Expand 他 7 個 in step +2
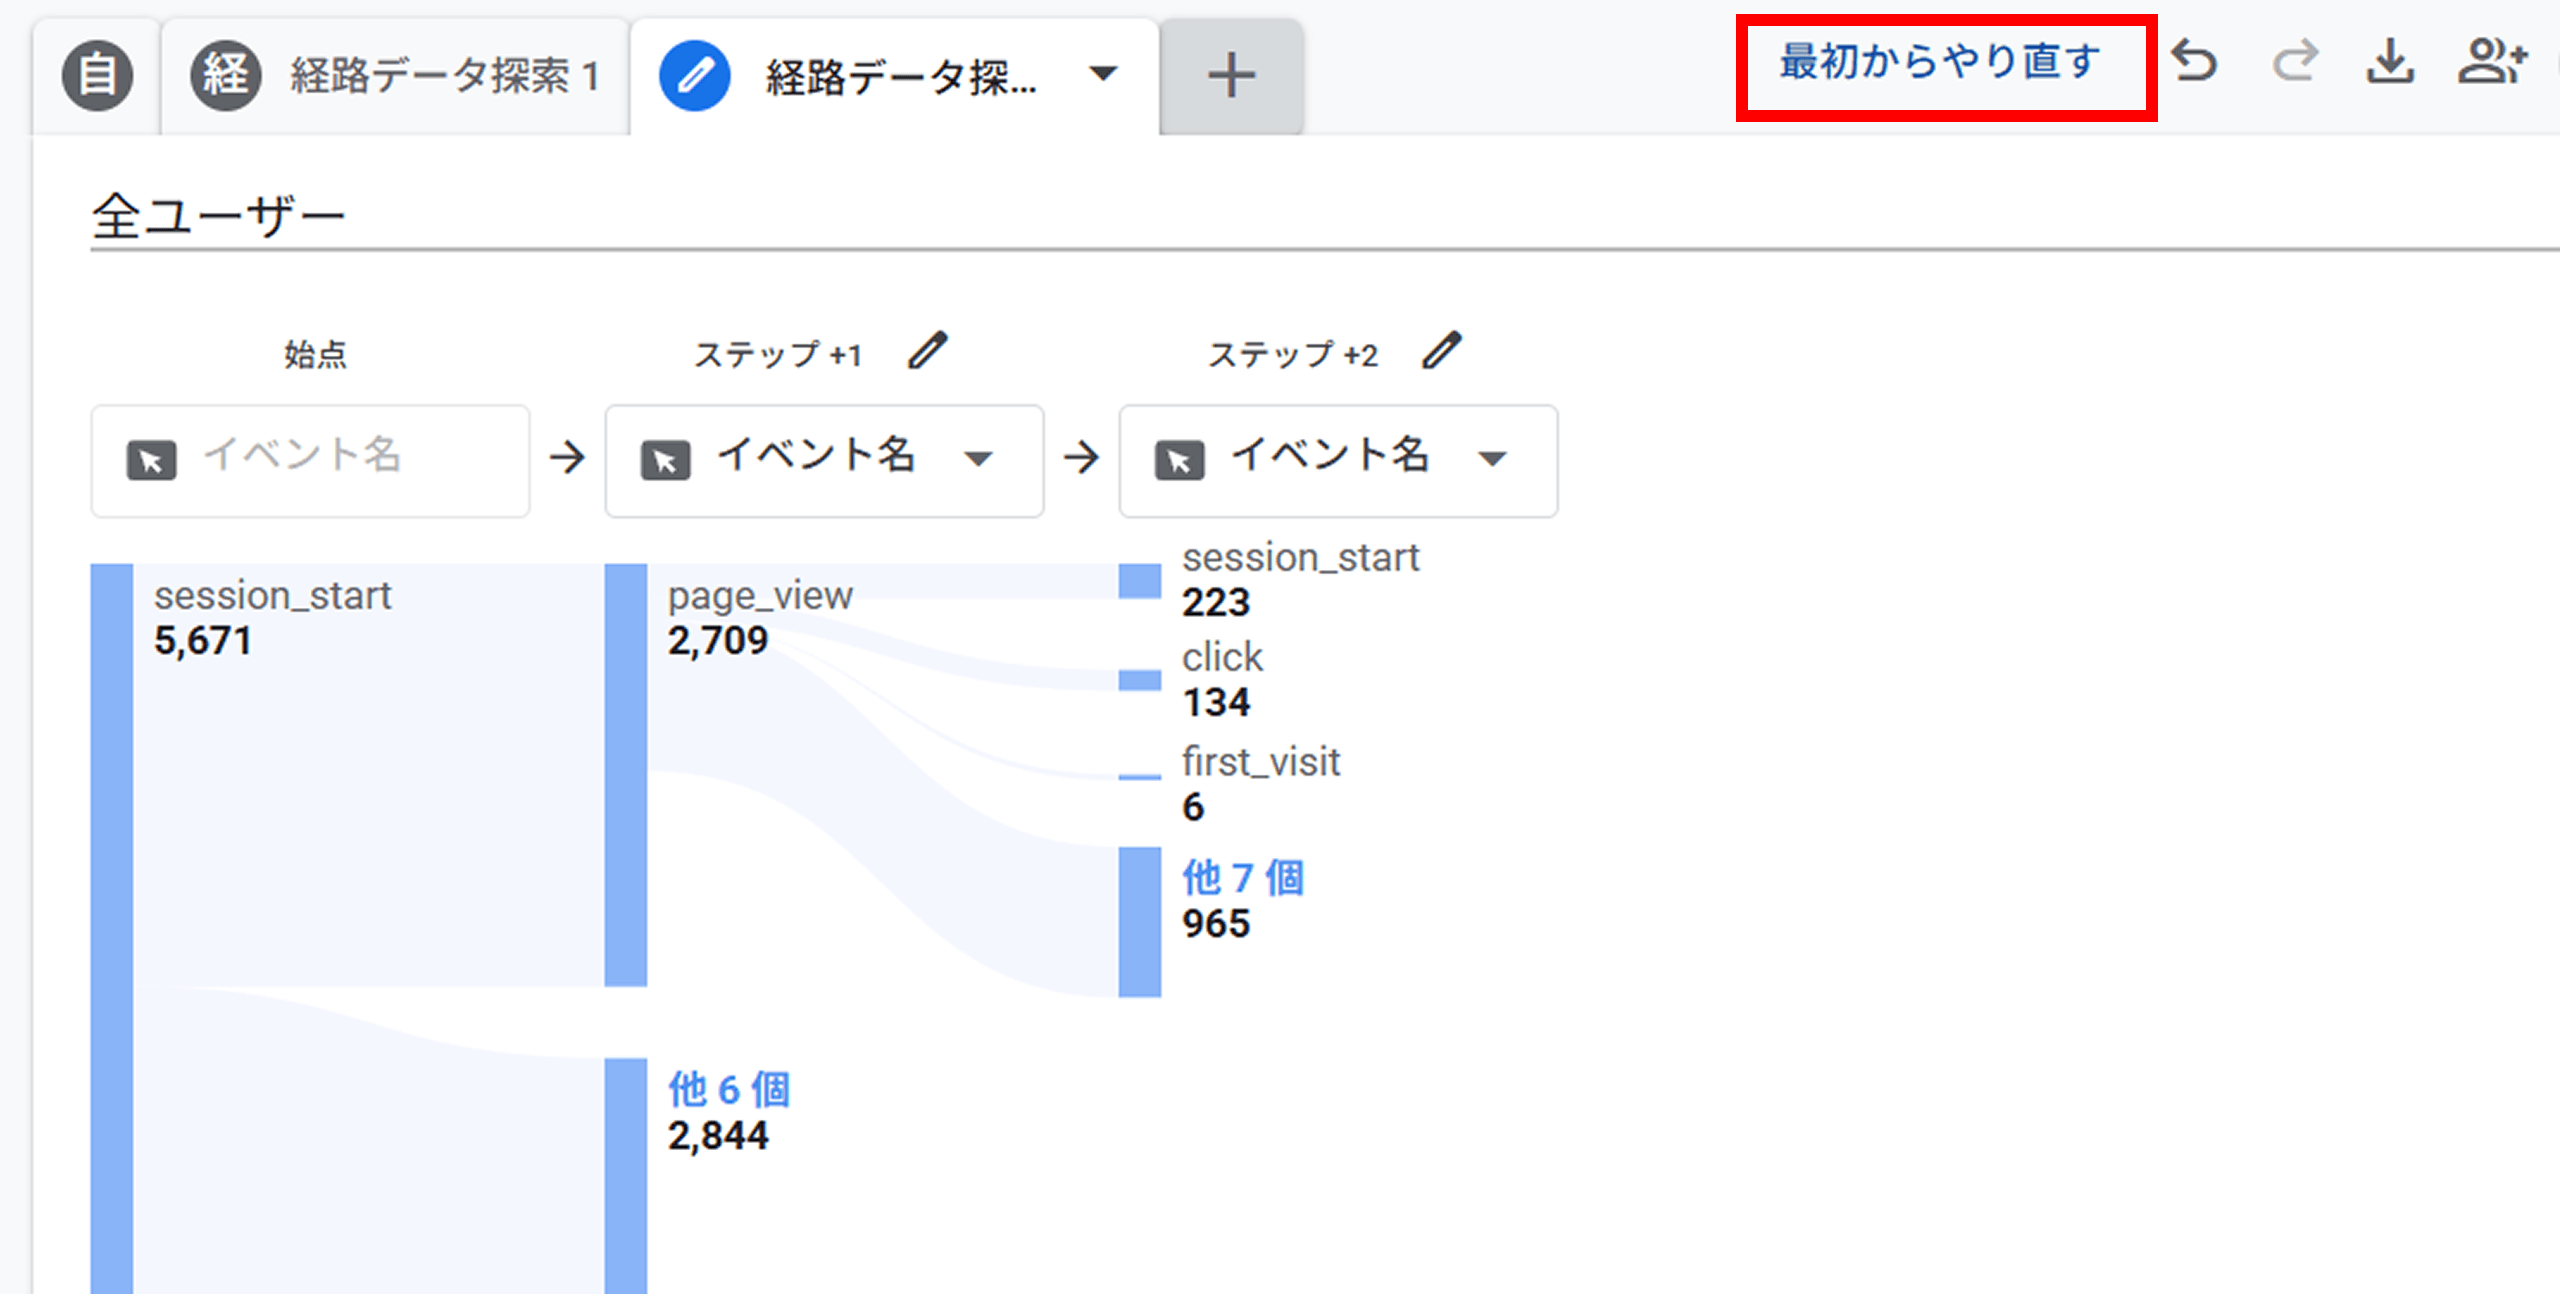This screenshot has height=1294, width=2560. [1243, 878]
